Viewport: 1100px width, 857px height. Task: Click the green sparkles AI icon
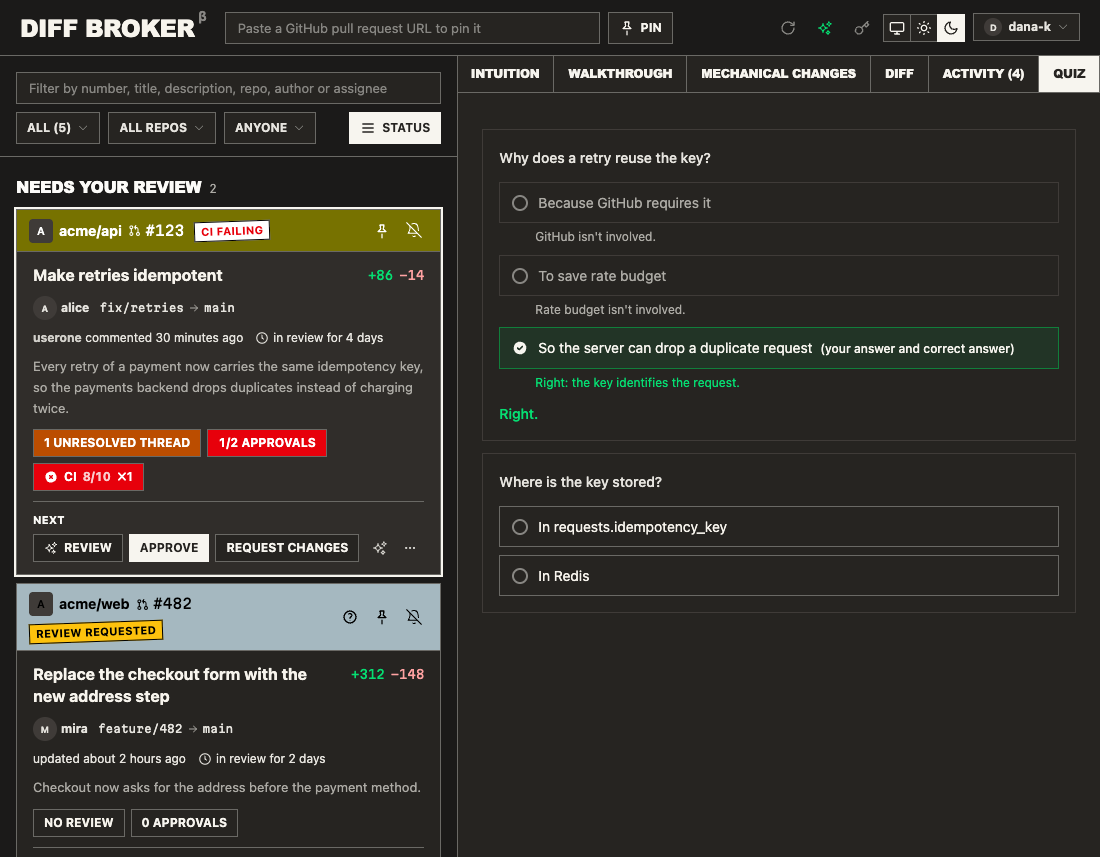(825, 28)
